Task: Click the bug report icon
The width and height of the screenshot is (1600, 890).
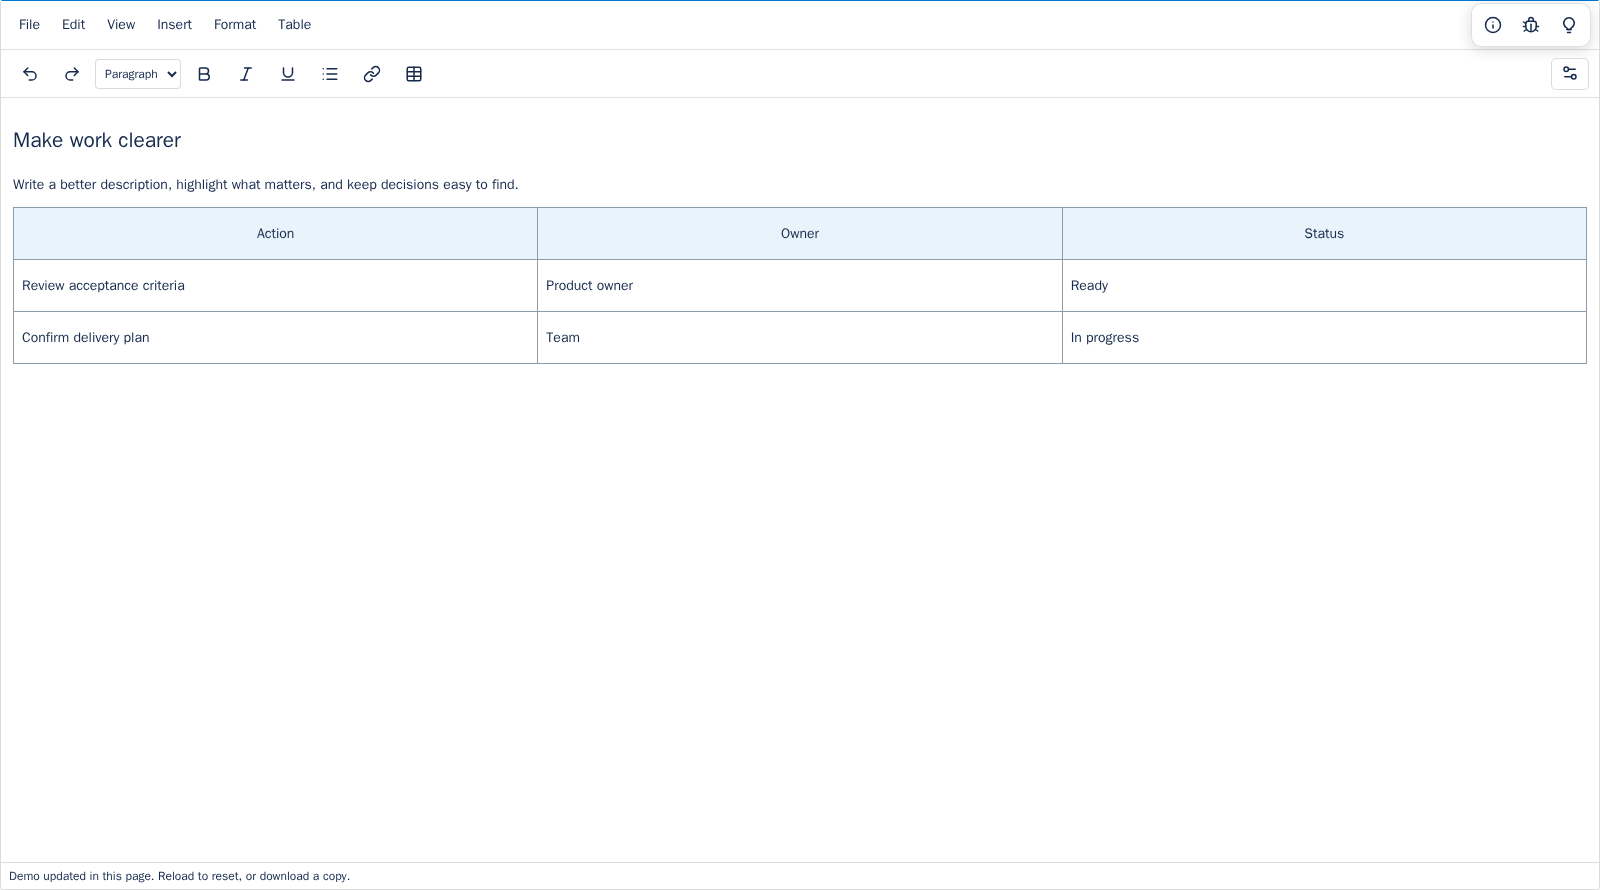Action: pos(1531,25)
